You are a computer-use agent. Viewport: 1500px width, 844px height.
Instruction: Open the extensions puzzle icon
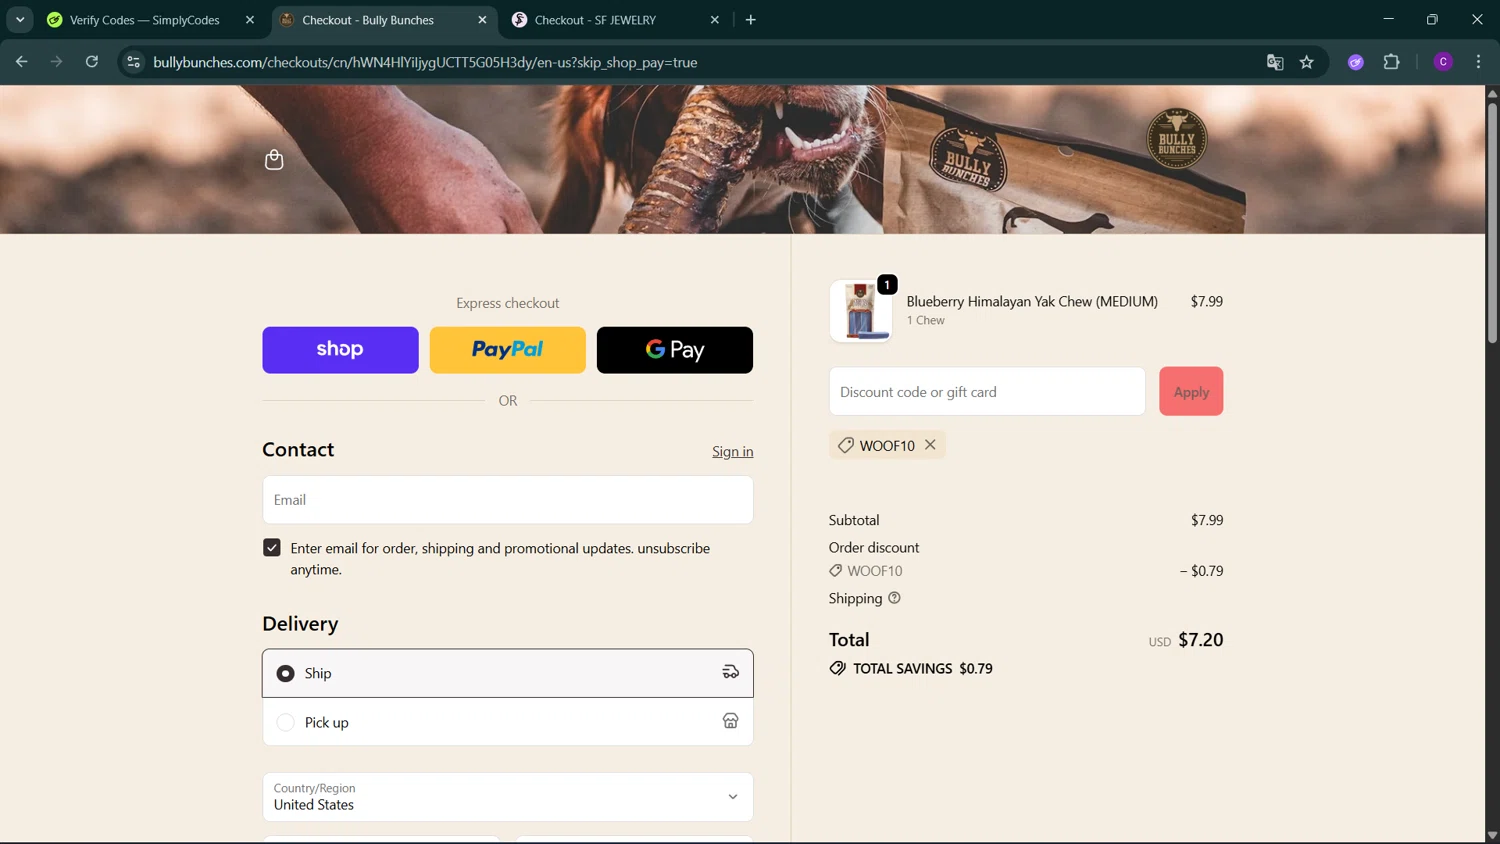[x=1391, y=62]
